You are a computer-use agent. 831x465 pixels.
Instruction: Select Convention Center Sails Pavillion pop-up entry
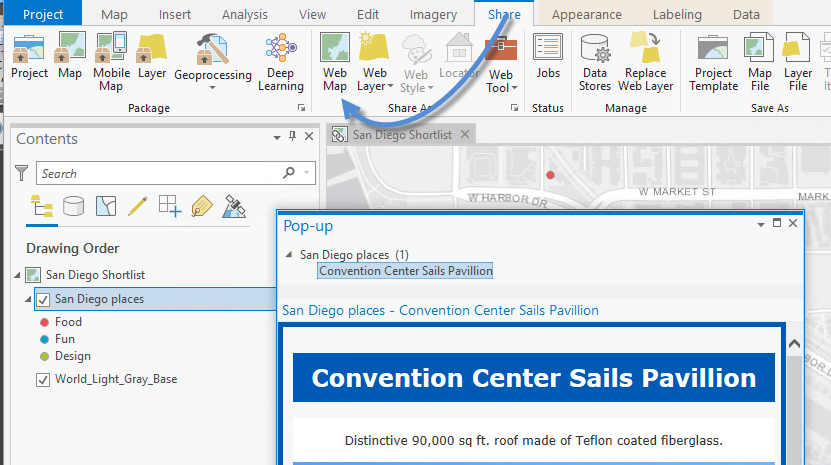click(x=405, y=271)
